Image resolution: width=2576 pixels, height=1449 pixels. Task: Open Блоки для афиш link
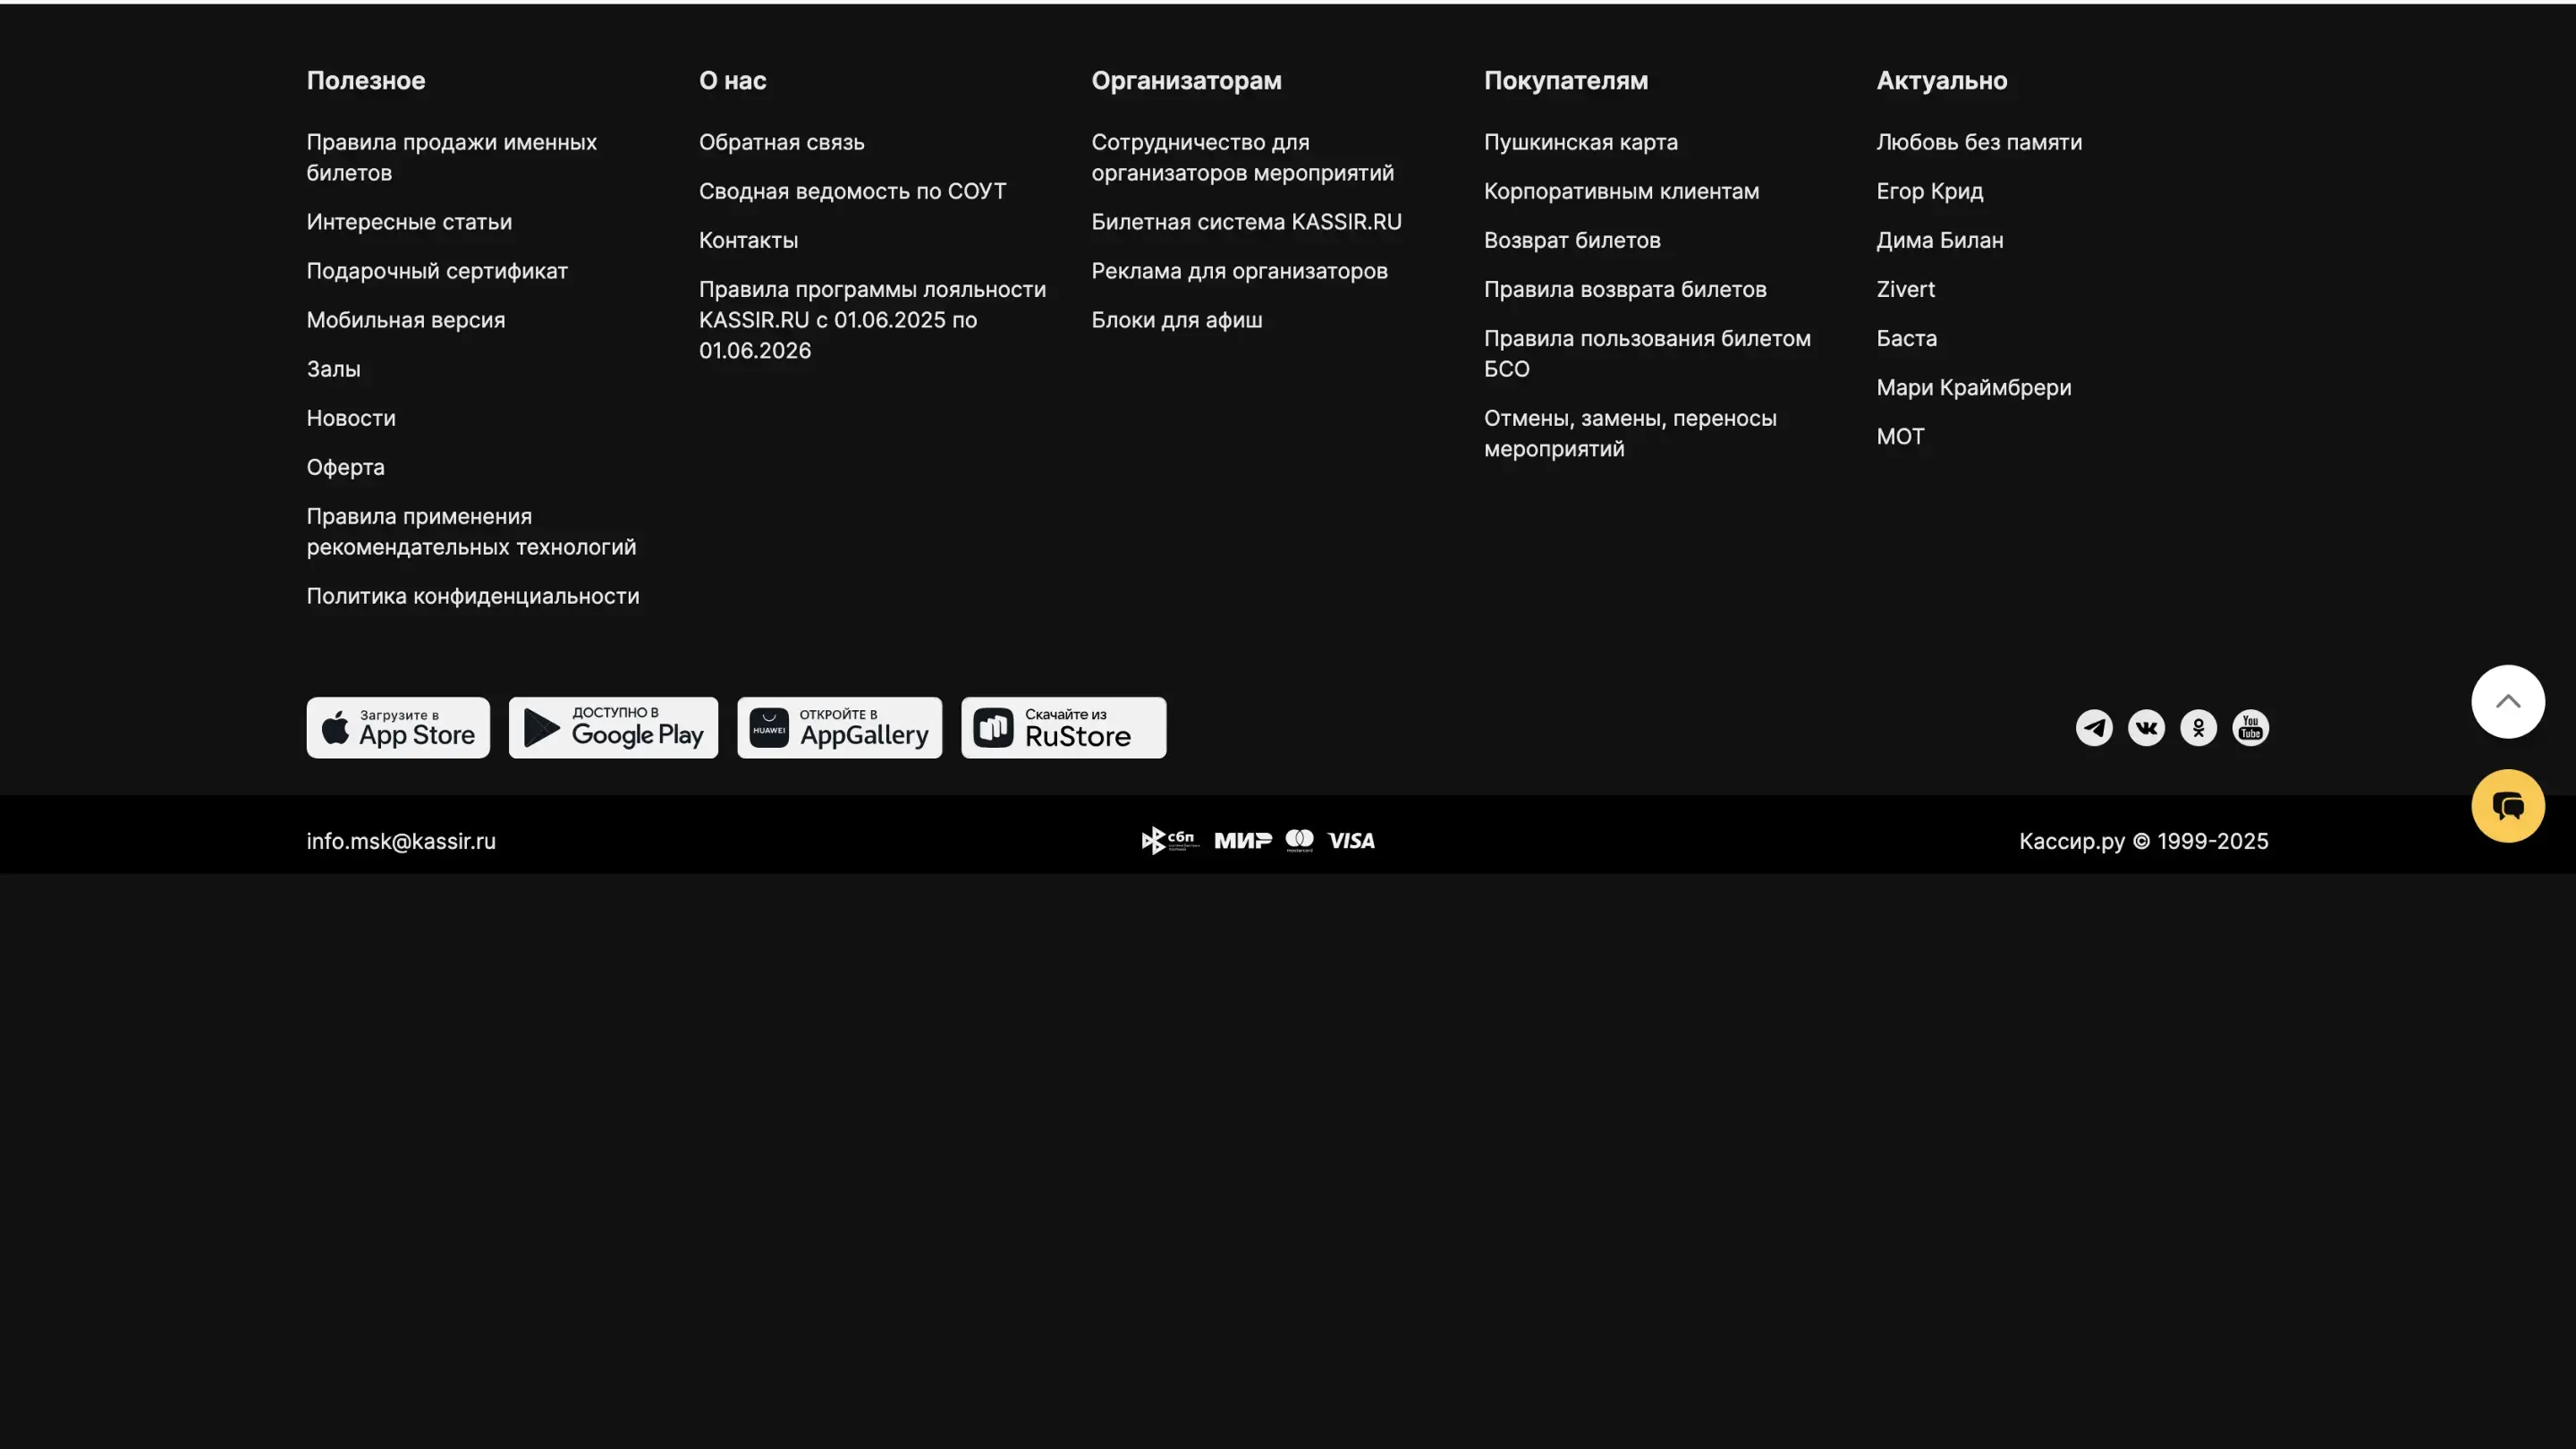coord(1176,320)
